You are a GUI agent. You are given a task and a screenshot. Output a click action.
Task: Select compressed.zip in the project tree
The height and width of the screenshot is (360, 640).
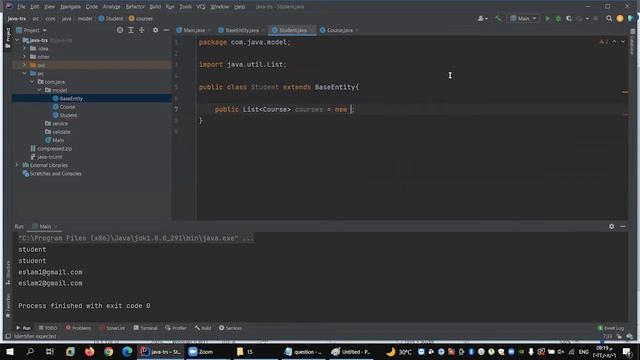coord(55,149)
